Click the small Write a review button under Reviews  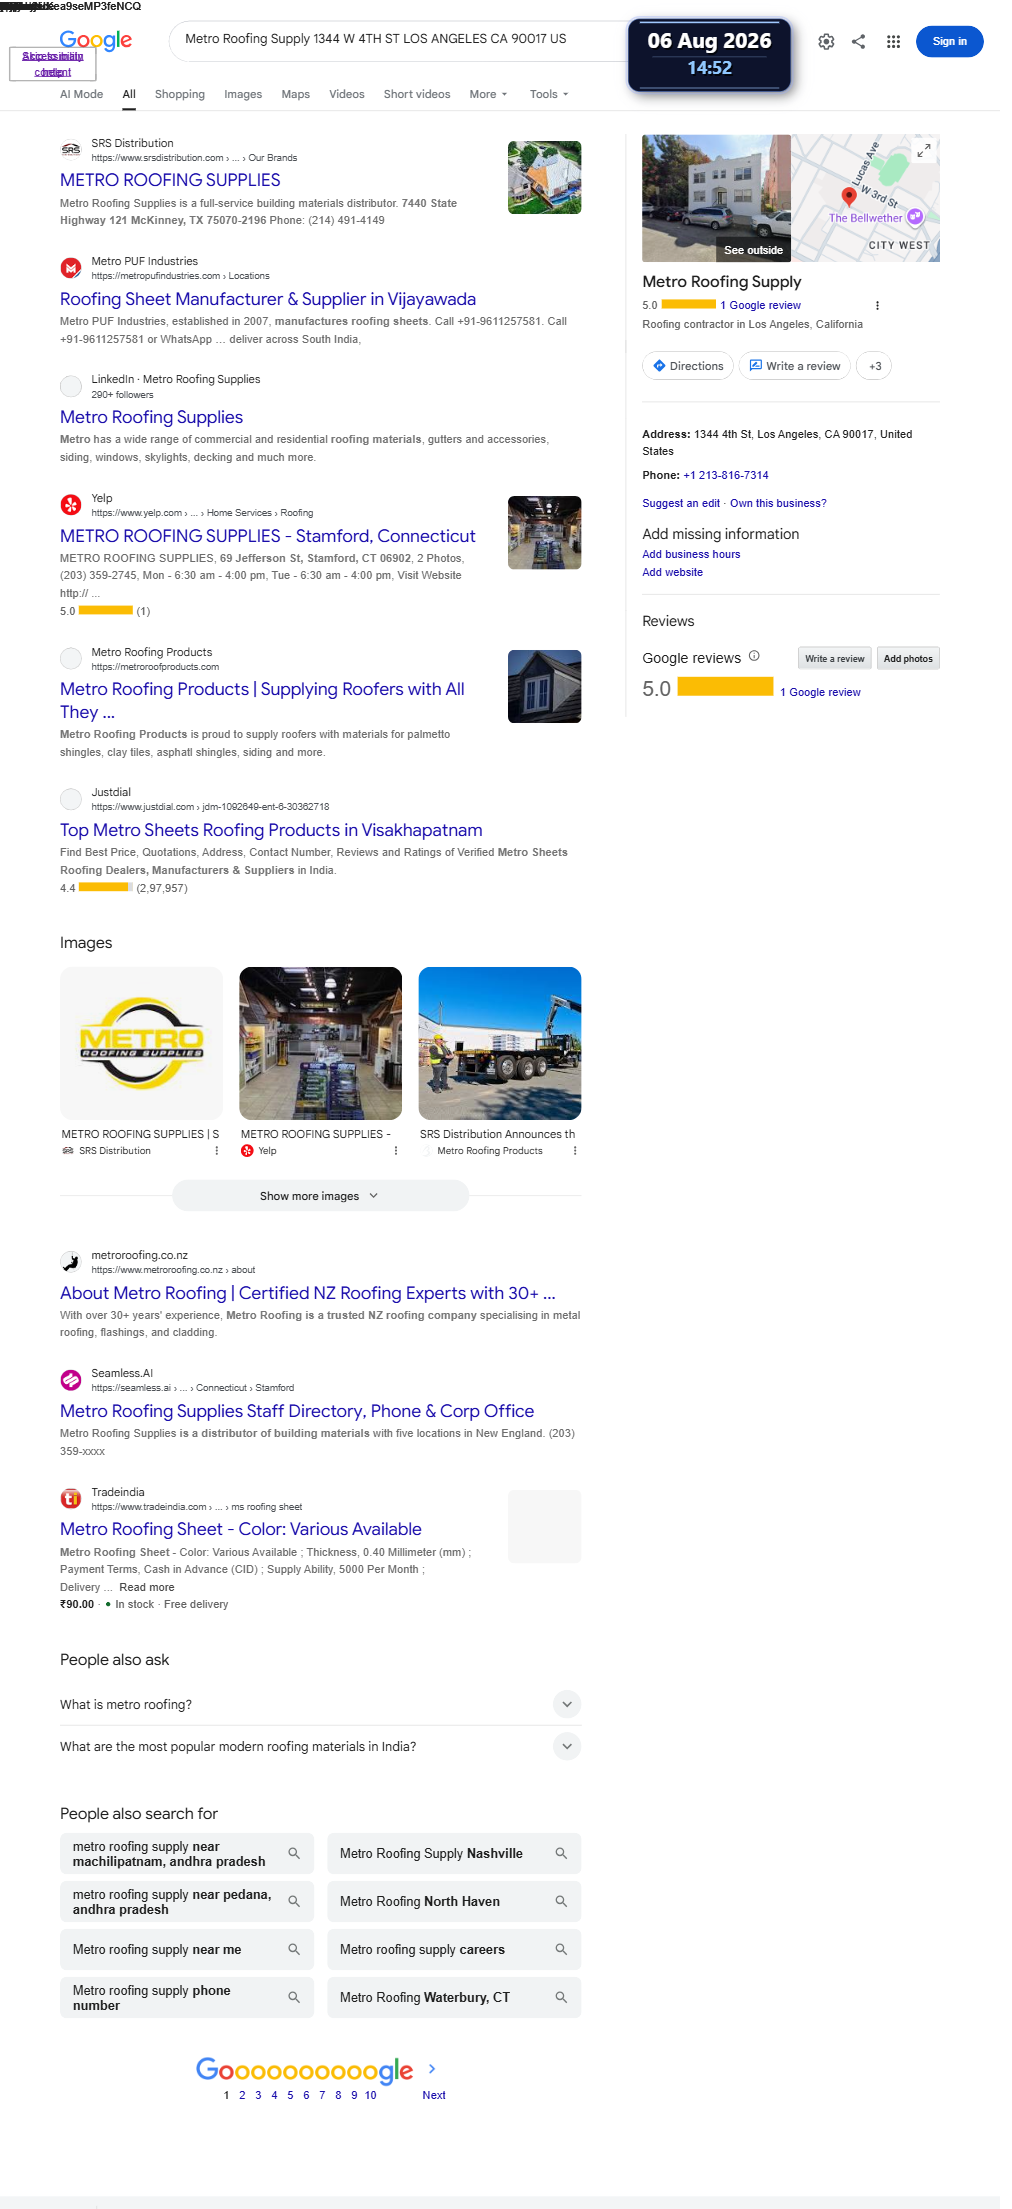pos(835,659)
